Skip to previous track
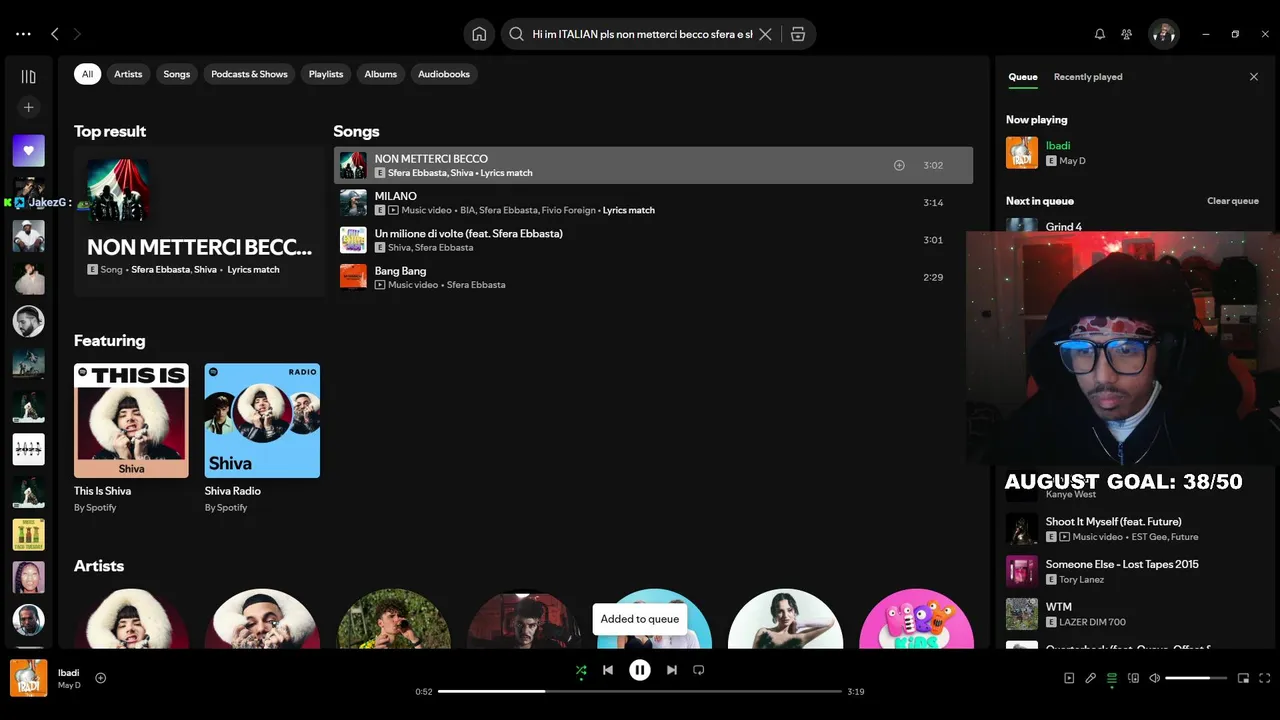Image resolution: width=1280 pixels, height=720 pixels. pyautogui.click(x=608, y=670)
